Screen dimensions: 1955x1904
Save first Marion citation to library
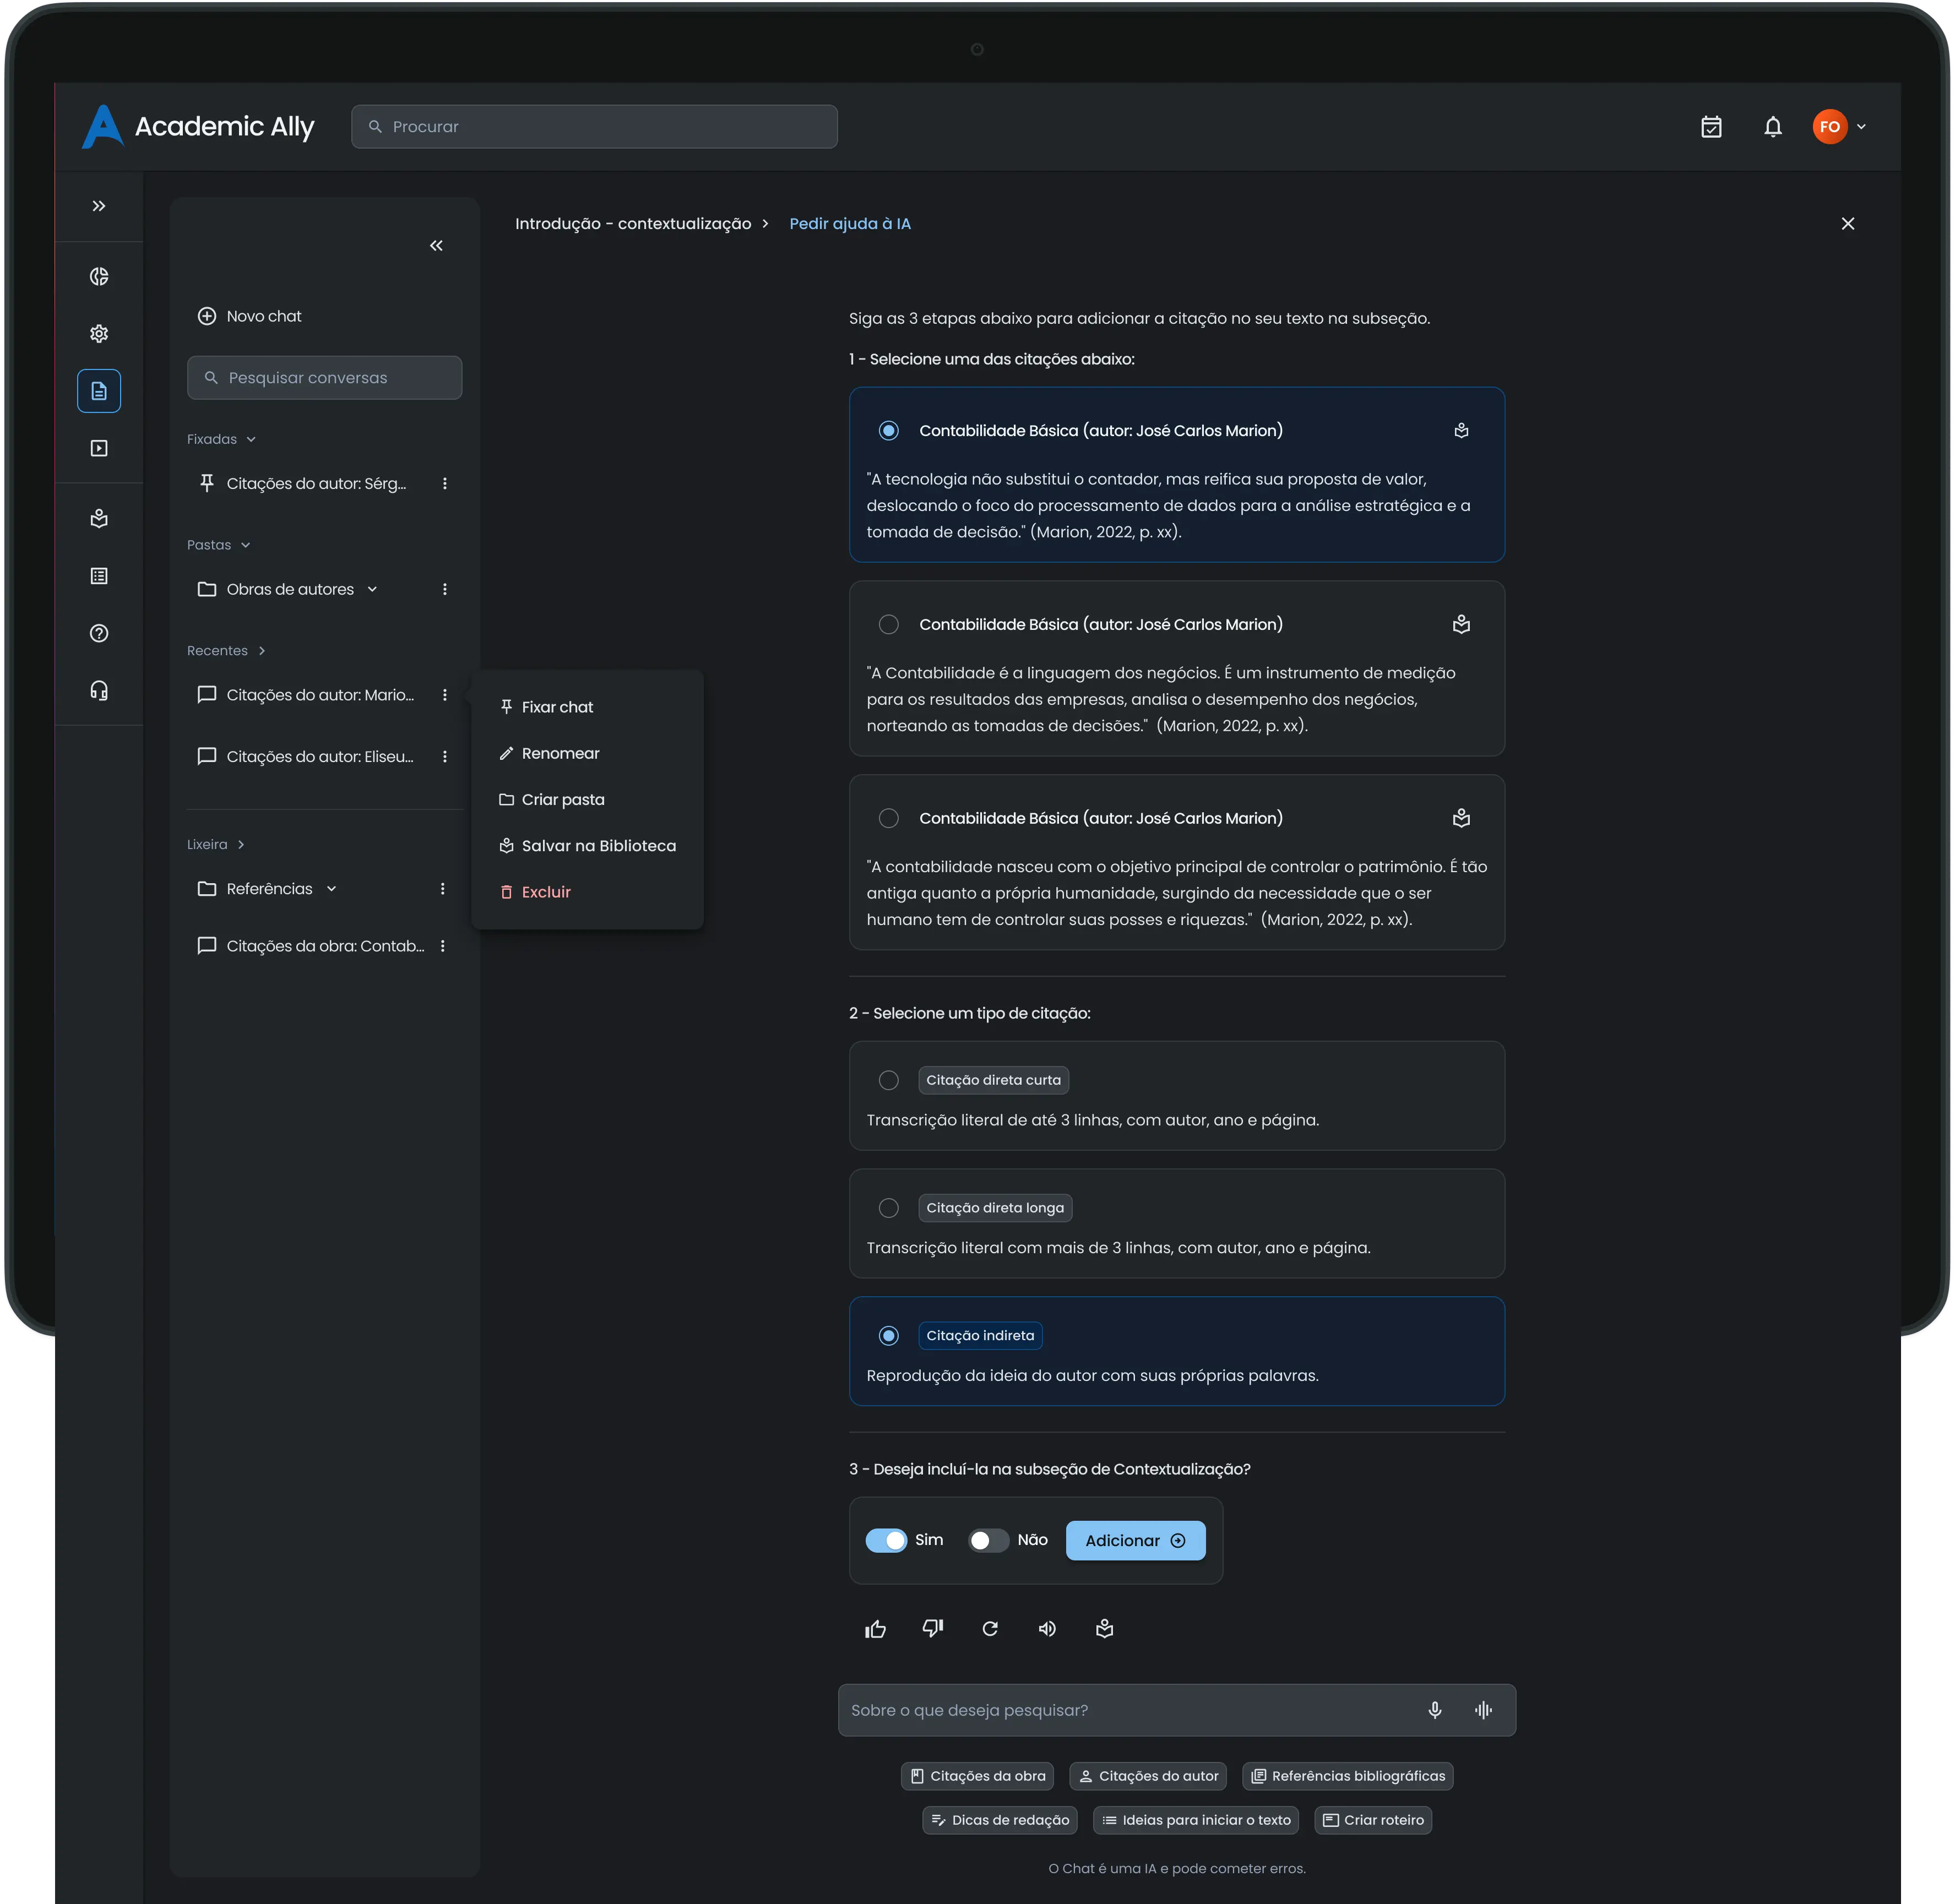(x=1461, y=431)
